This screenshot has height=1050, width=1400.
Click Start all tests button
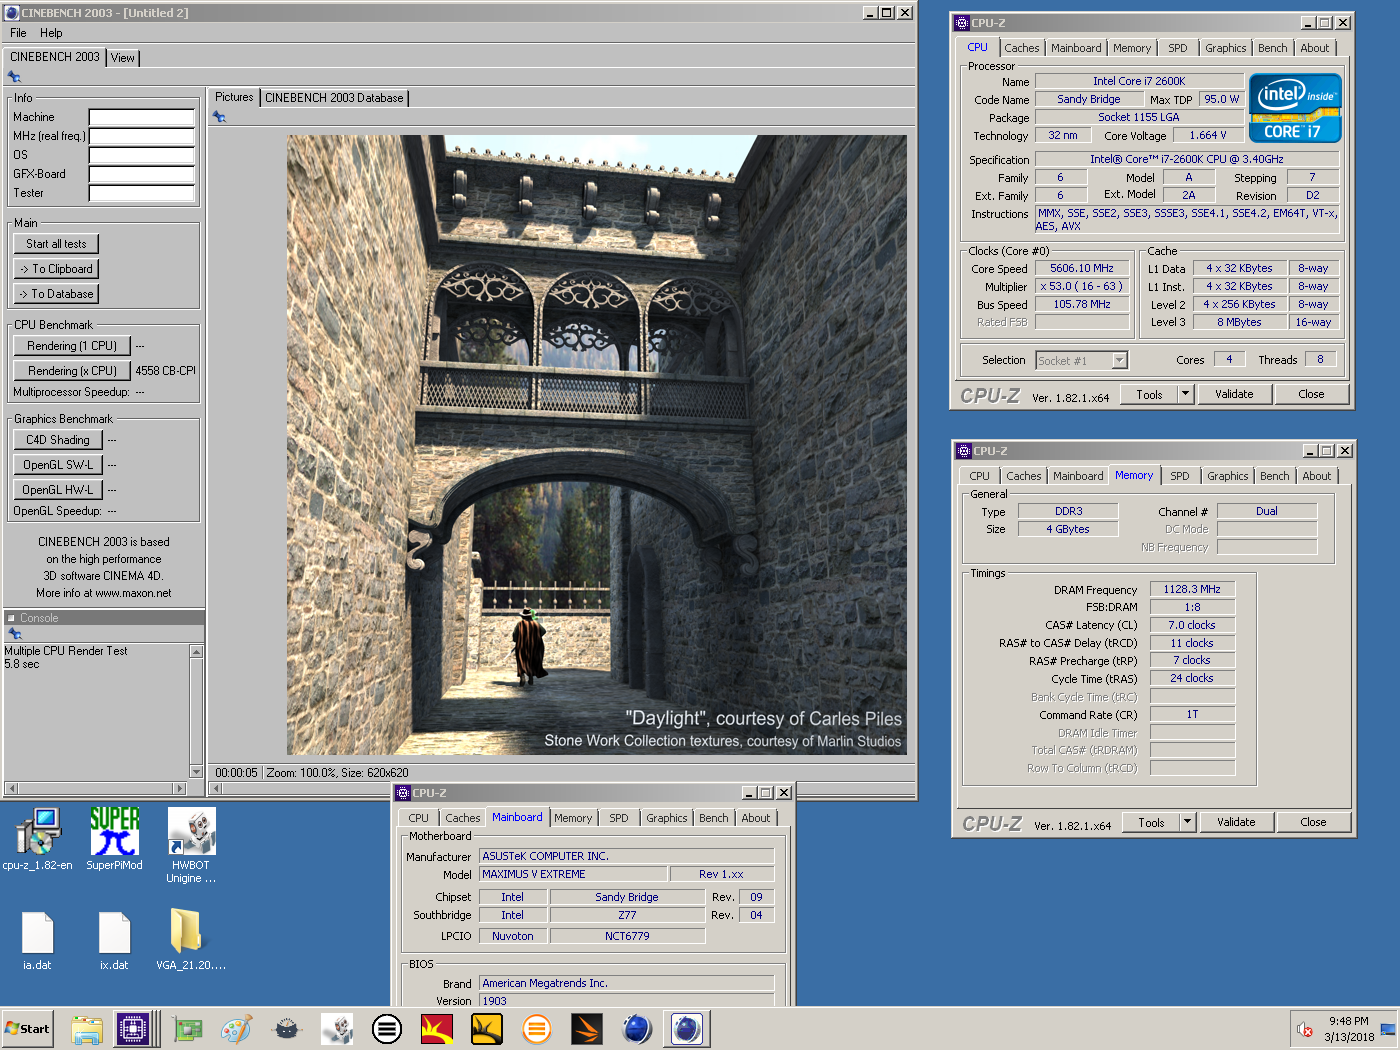56,244
